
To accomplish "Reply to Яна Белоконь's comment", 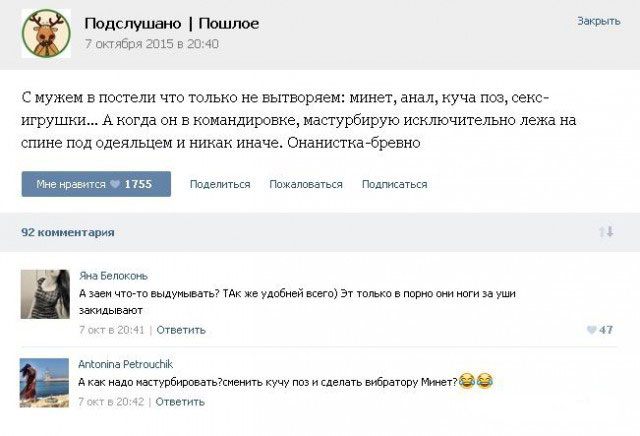I will click(181, 329).
